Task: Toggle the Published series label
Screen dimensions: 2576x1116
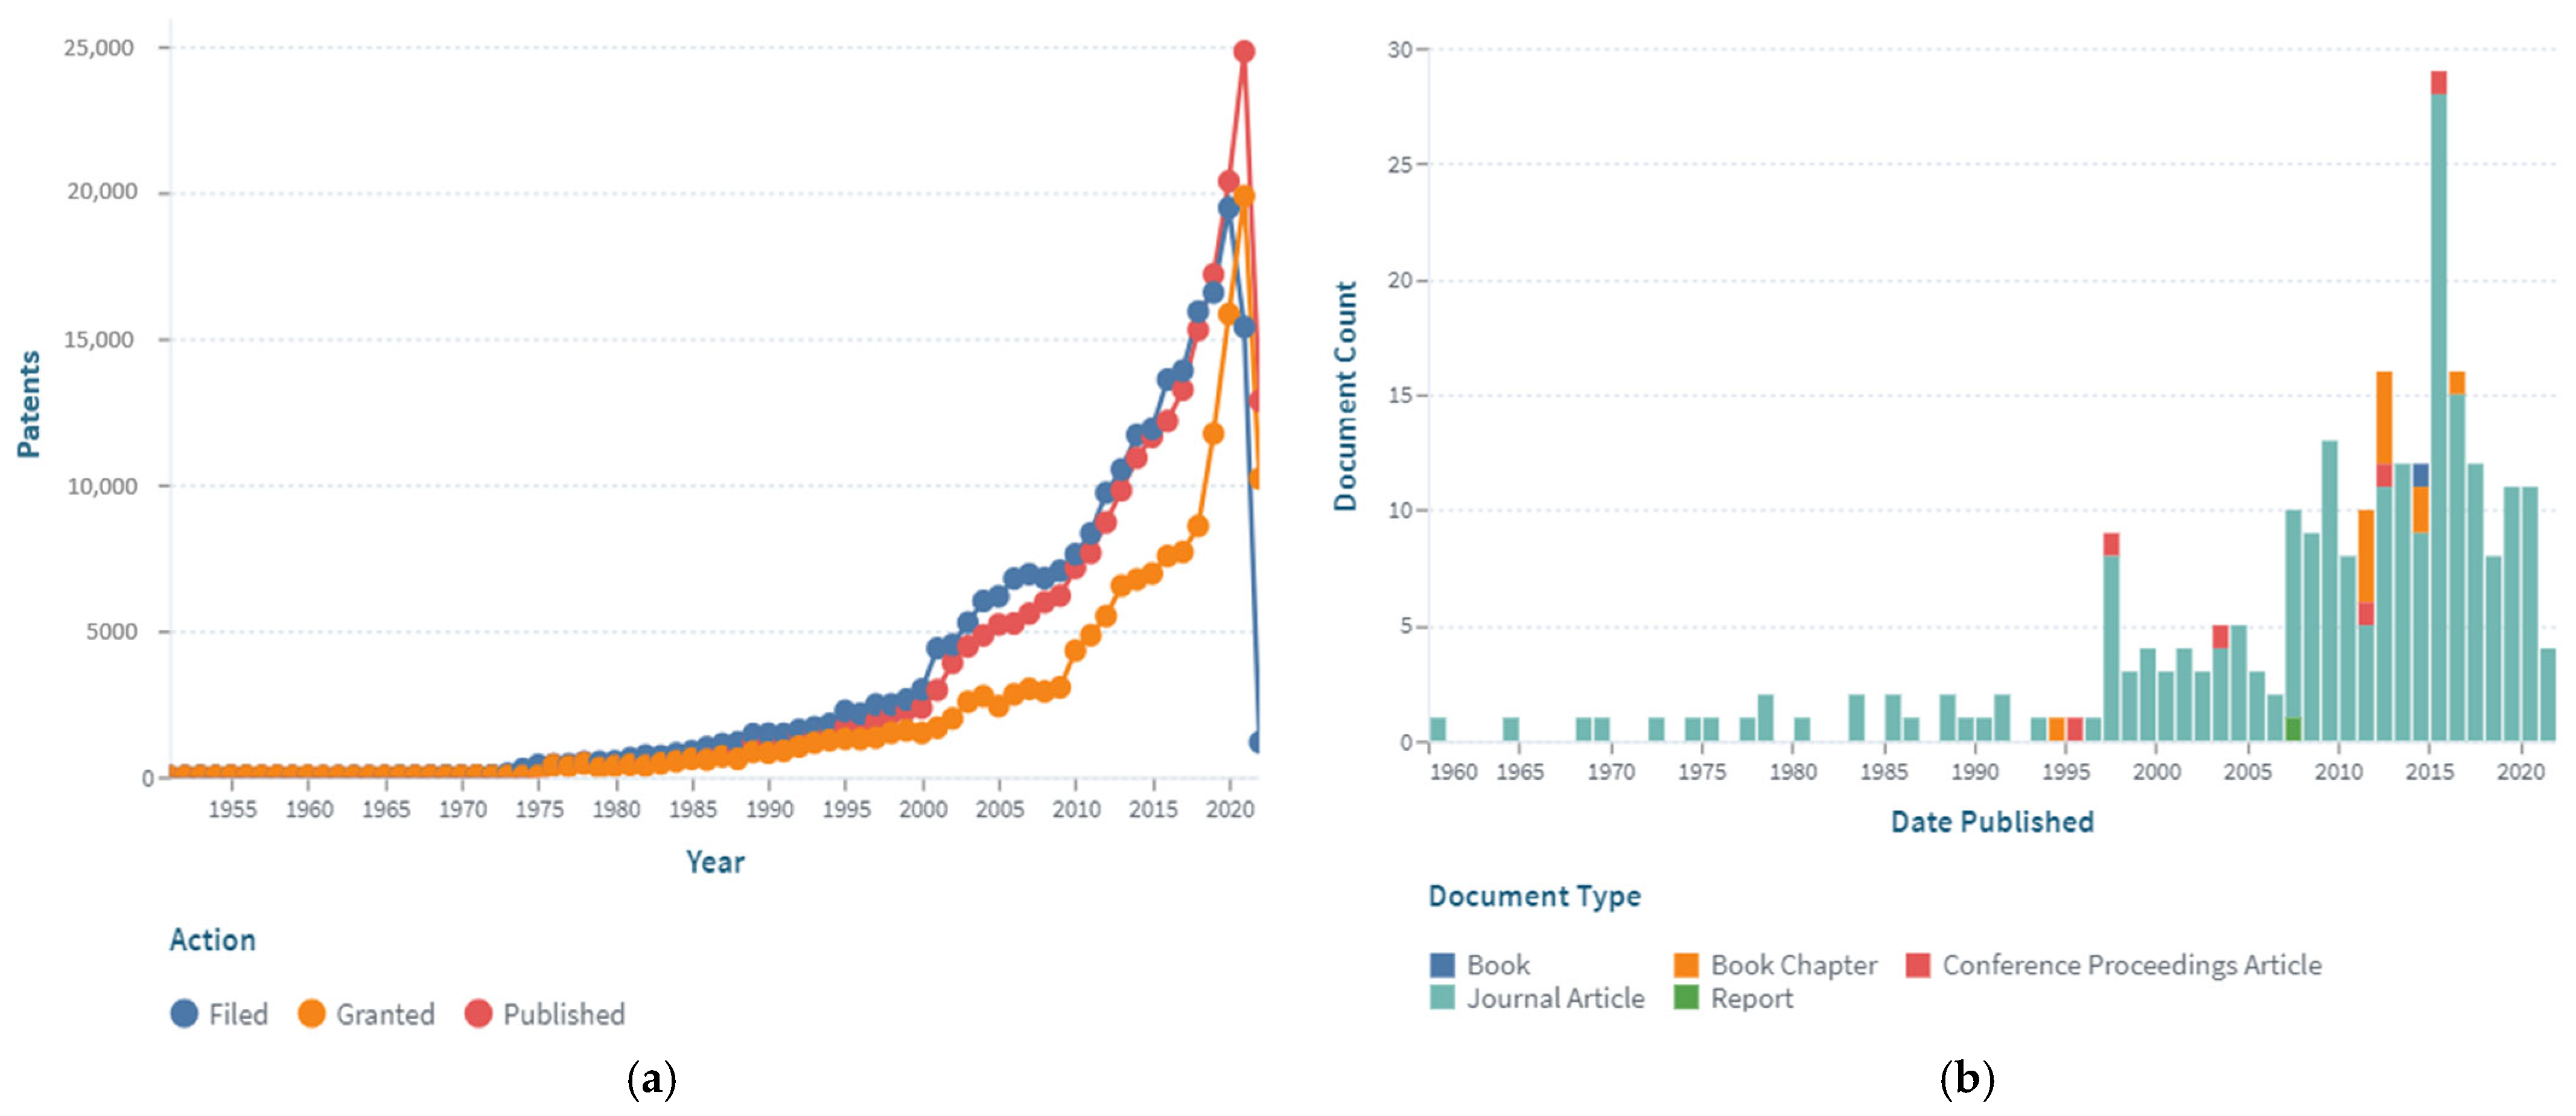Action: (x=564, y=1014)
